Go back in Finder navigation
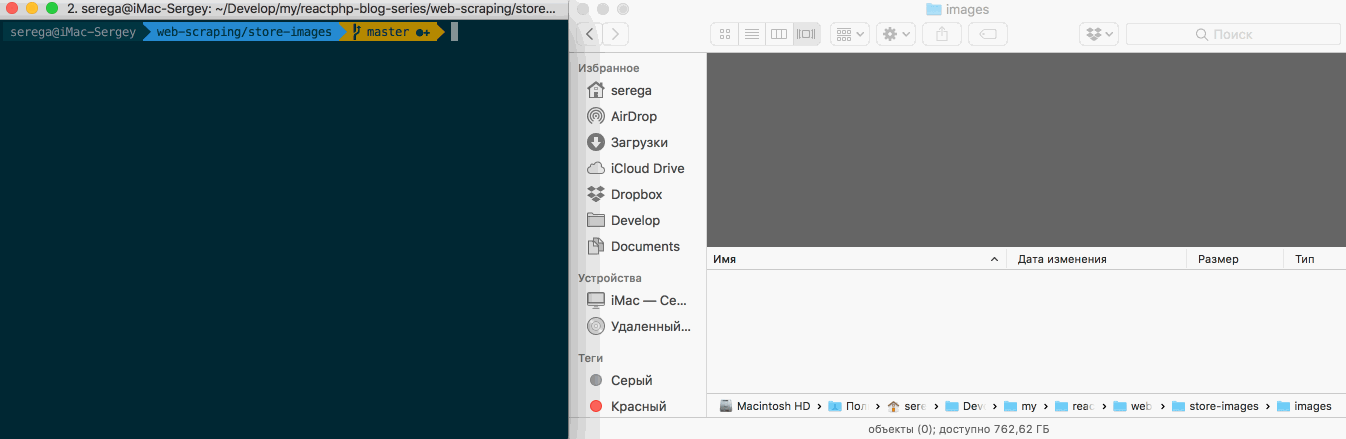 (x=589, y=34)
